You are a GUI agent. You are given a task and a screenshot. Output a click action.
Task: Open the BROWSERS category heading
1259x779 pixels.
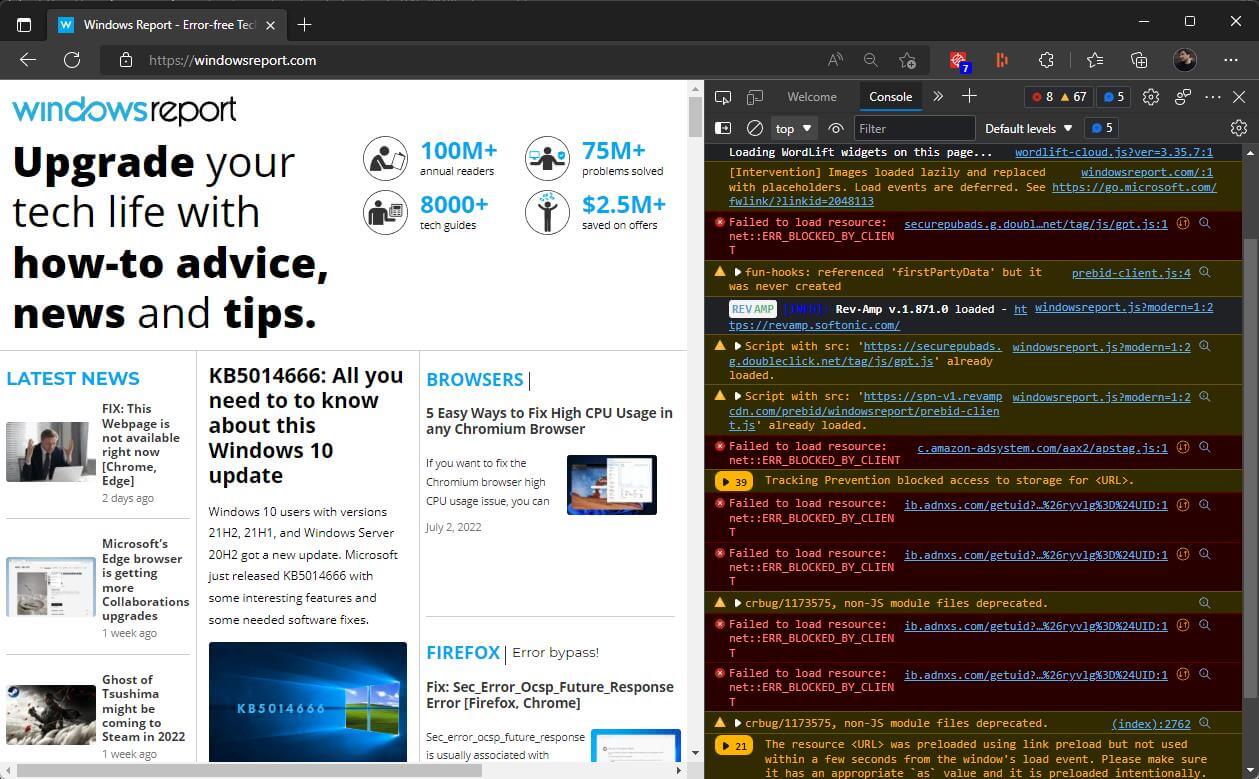click(475, 379)
